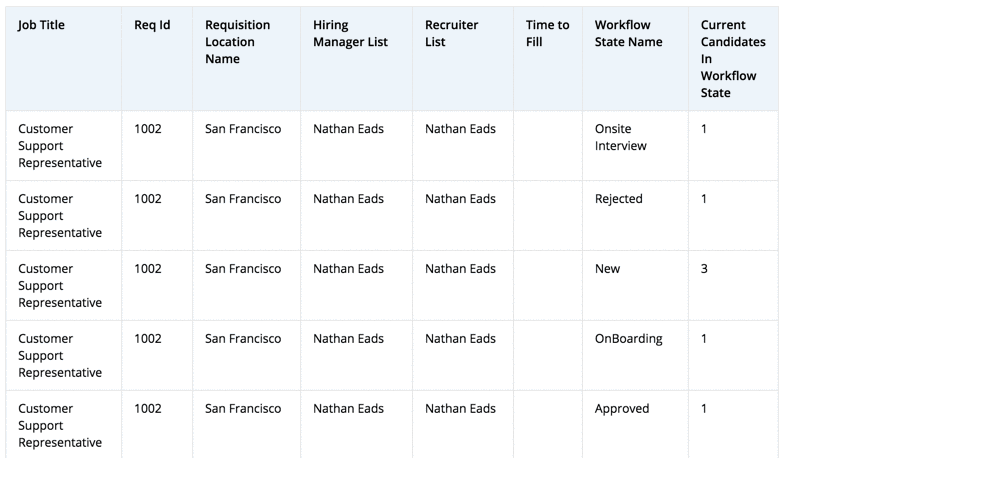Click the Time to Fill header
Image resolution: width=1000 pixels, height=481 pixels.
tap(547, 33)
